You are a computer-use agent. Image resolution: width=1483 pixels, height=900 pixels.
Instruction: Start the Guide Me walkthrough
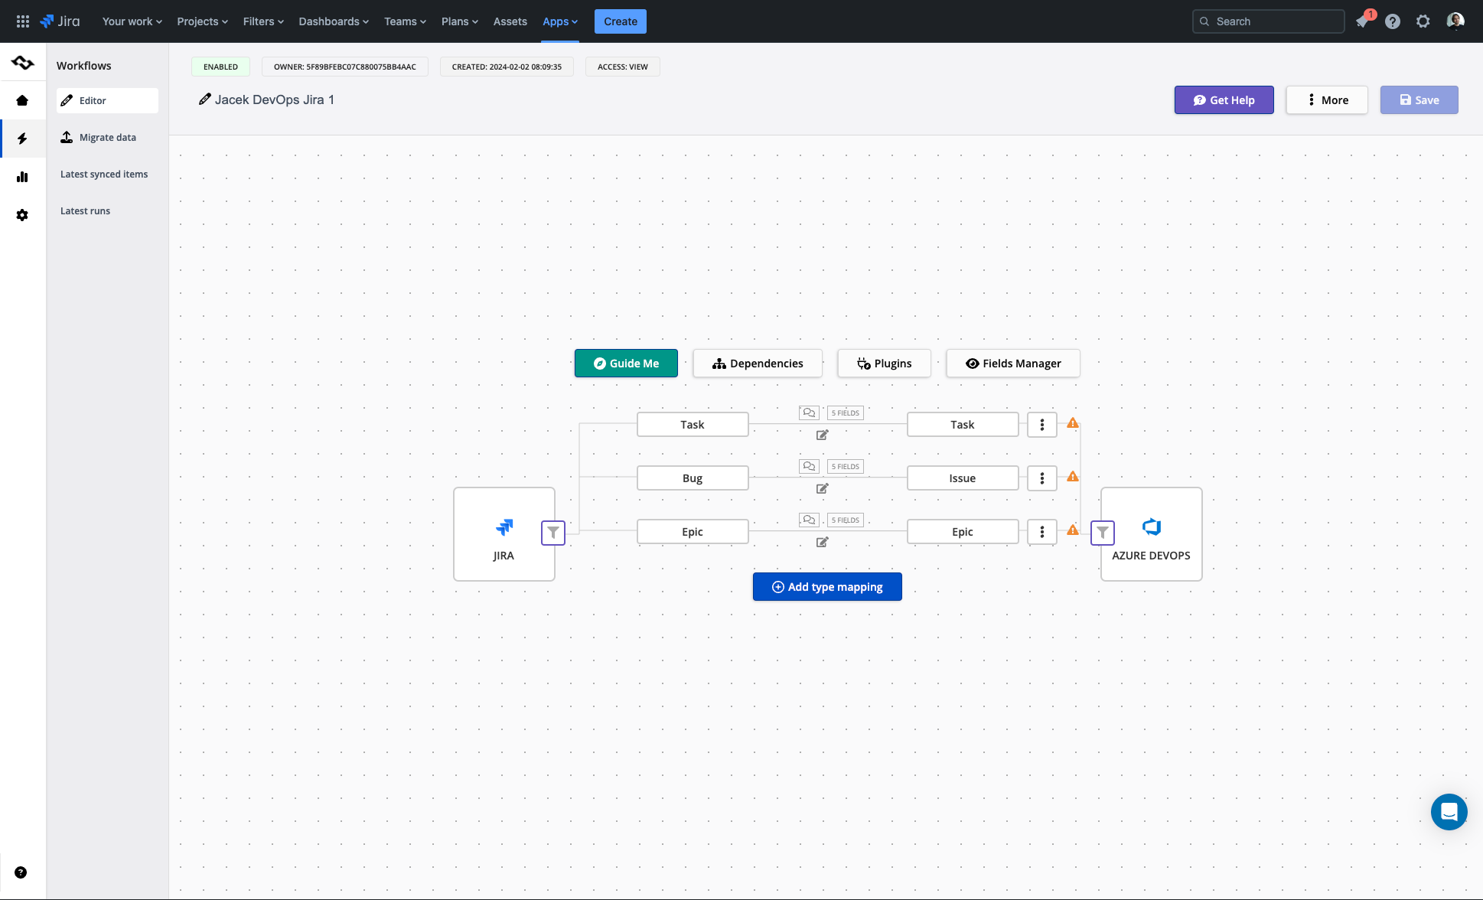626,363
